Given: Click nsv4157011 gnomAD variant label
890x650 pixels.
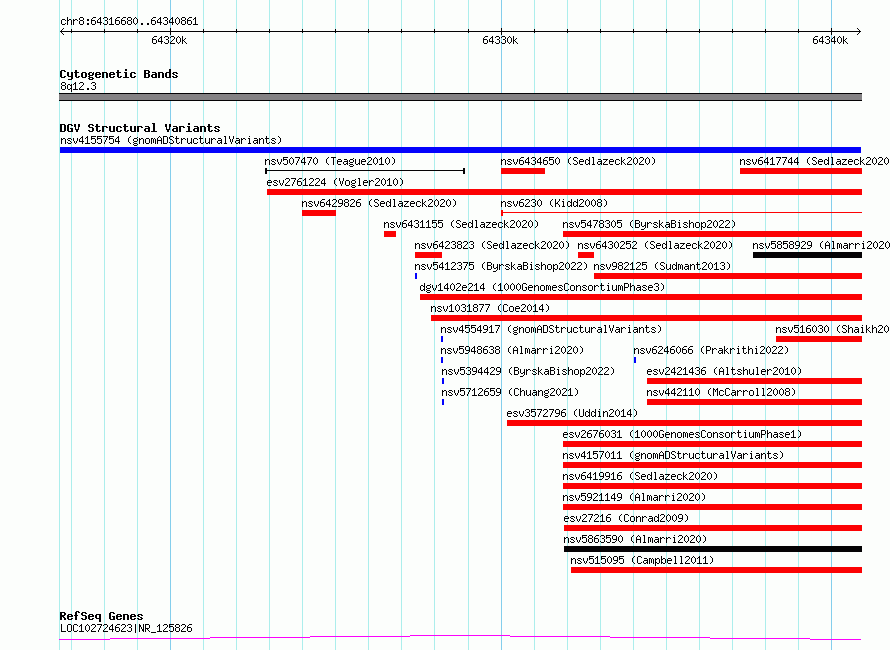Looking at the screenshot, I should (x=673, y=455).
